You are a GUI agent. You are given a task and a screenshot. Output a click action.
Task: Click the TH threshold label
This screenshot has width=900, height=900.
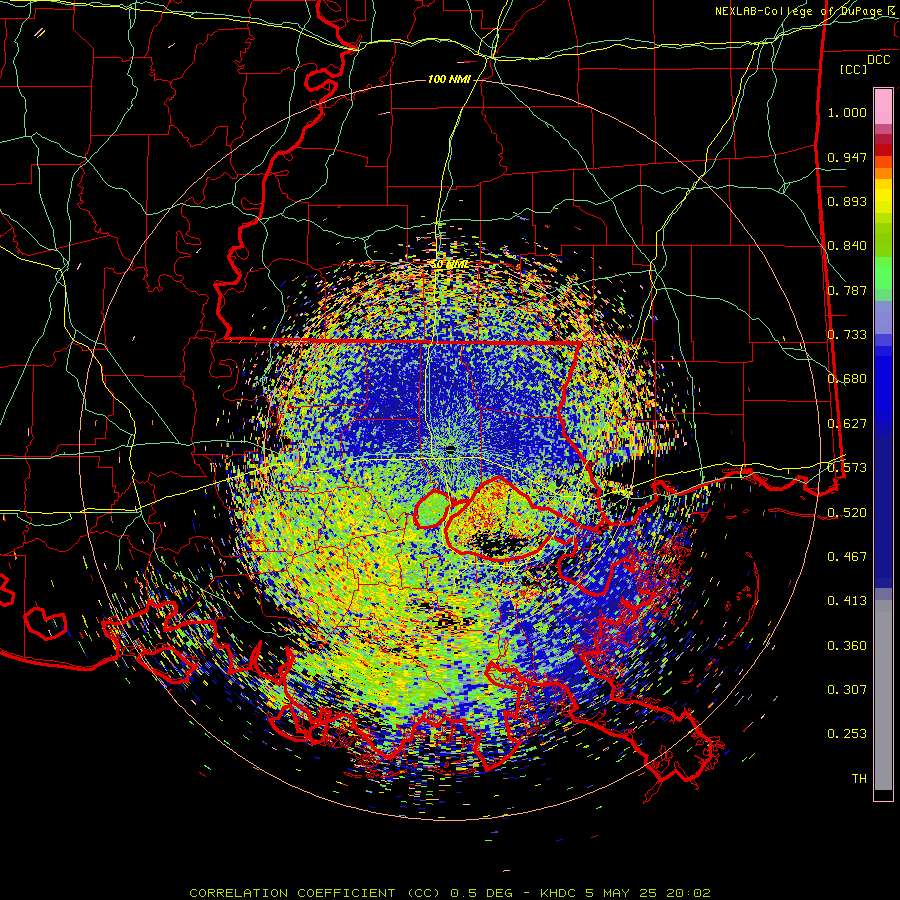coord(859,779)
